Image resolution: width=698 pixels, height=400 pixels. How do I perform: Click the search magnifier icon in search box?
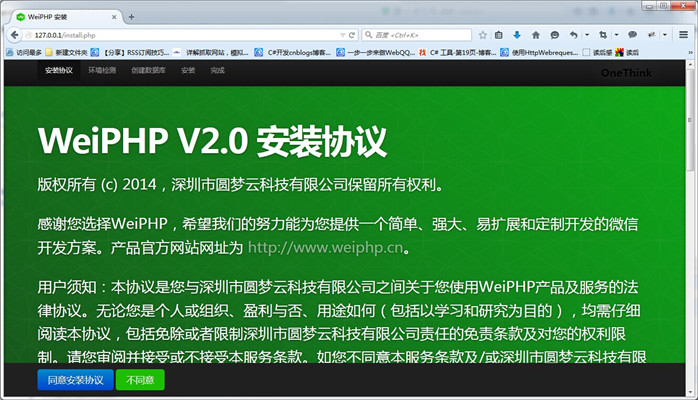pos(369,35)
